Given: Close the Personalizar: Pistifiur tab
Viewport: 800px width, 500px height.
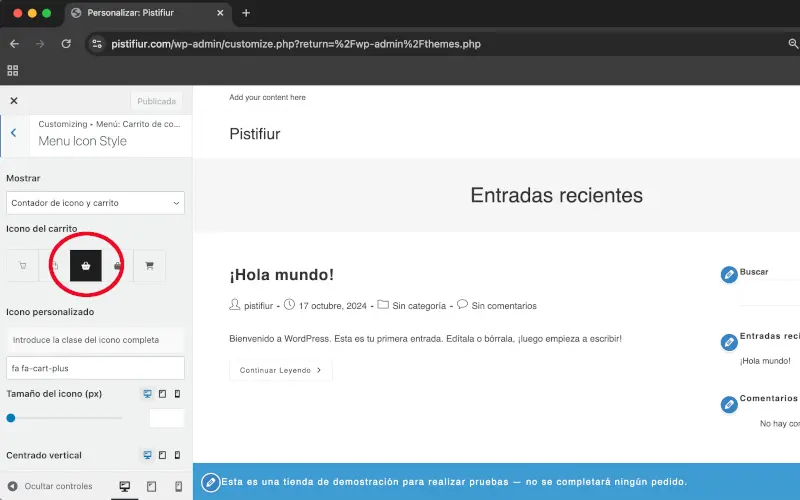Looking at the screenshot, I should click(x=220, y=13).
